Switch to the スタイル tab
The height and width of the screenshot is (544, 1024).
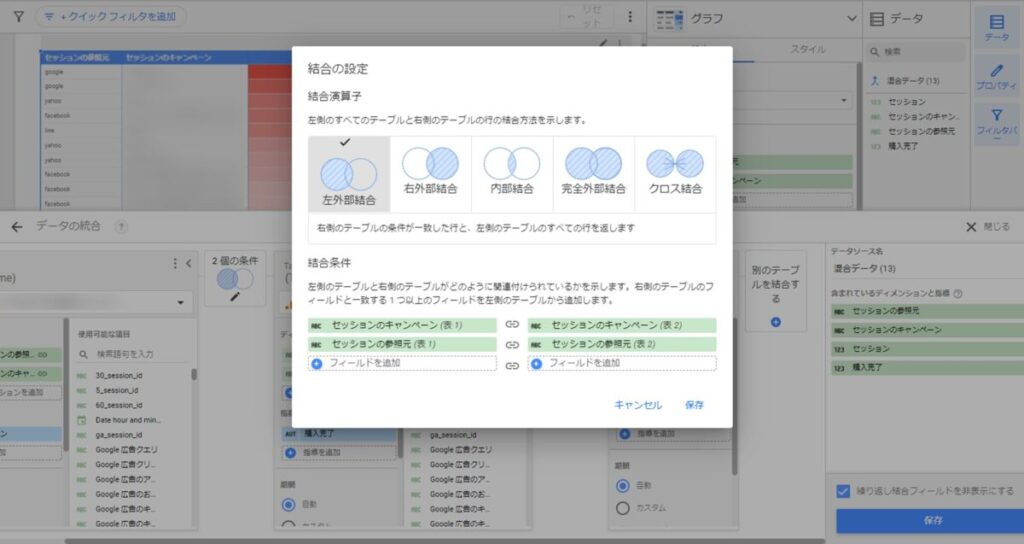[x=808, y=50]
